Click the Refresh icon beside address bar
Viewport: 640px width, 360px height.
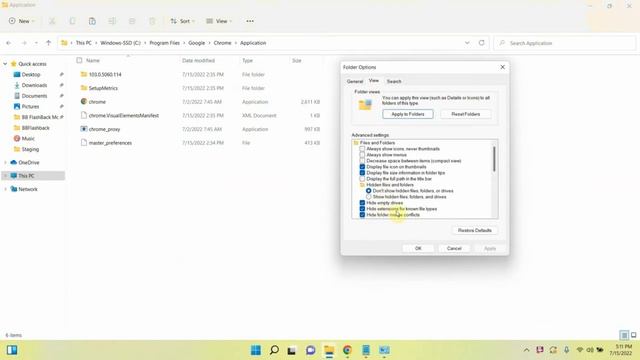(482, 43)
